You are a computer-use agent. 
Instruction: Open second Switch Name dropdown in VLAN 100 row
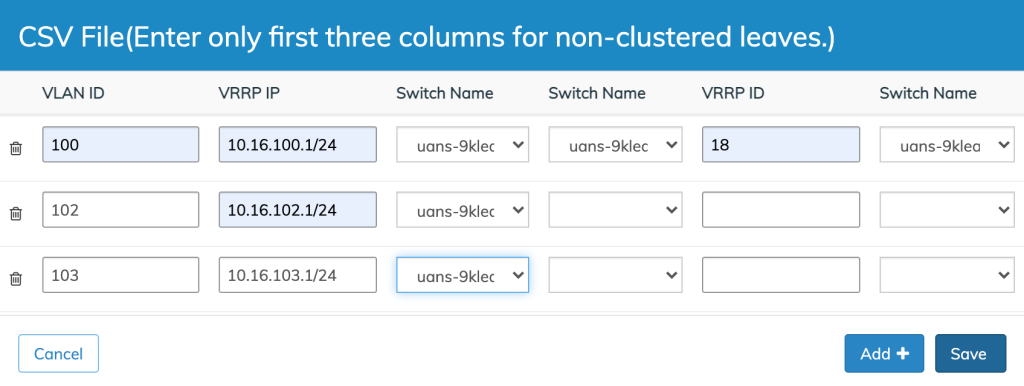pyautogui.click(x=615, y=144)
